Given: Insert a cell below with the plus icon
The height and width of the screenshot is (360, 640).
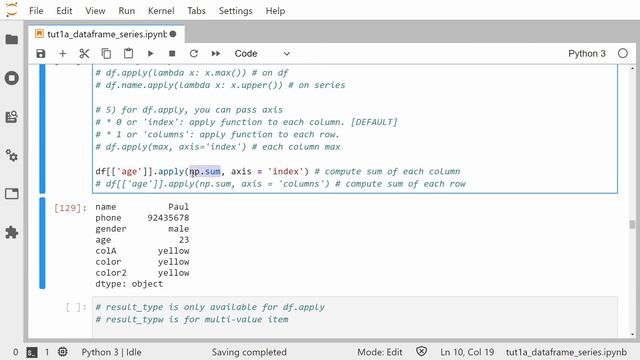Looking at the screenshot, I should [x=62, y=53].
